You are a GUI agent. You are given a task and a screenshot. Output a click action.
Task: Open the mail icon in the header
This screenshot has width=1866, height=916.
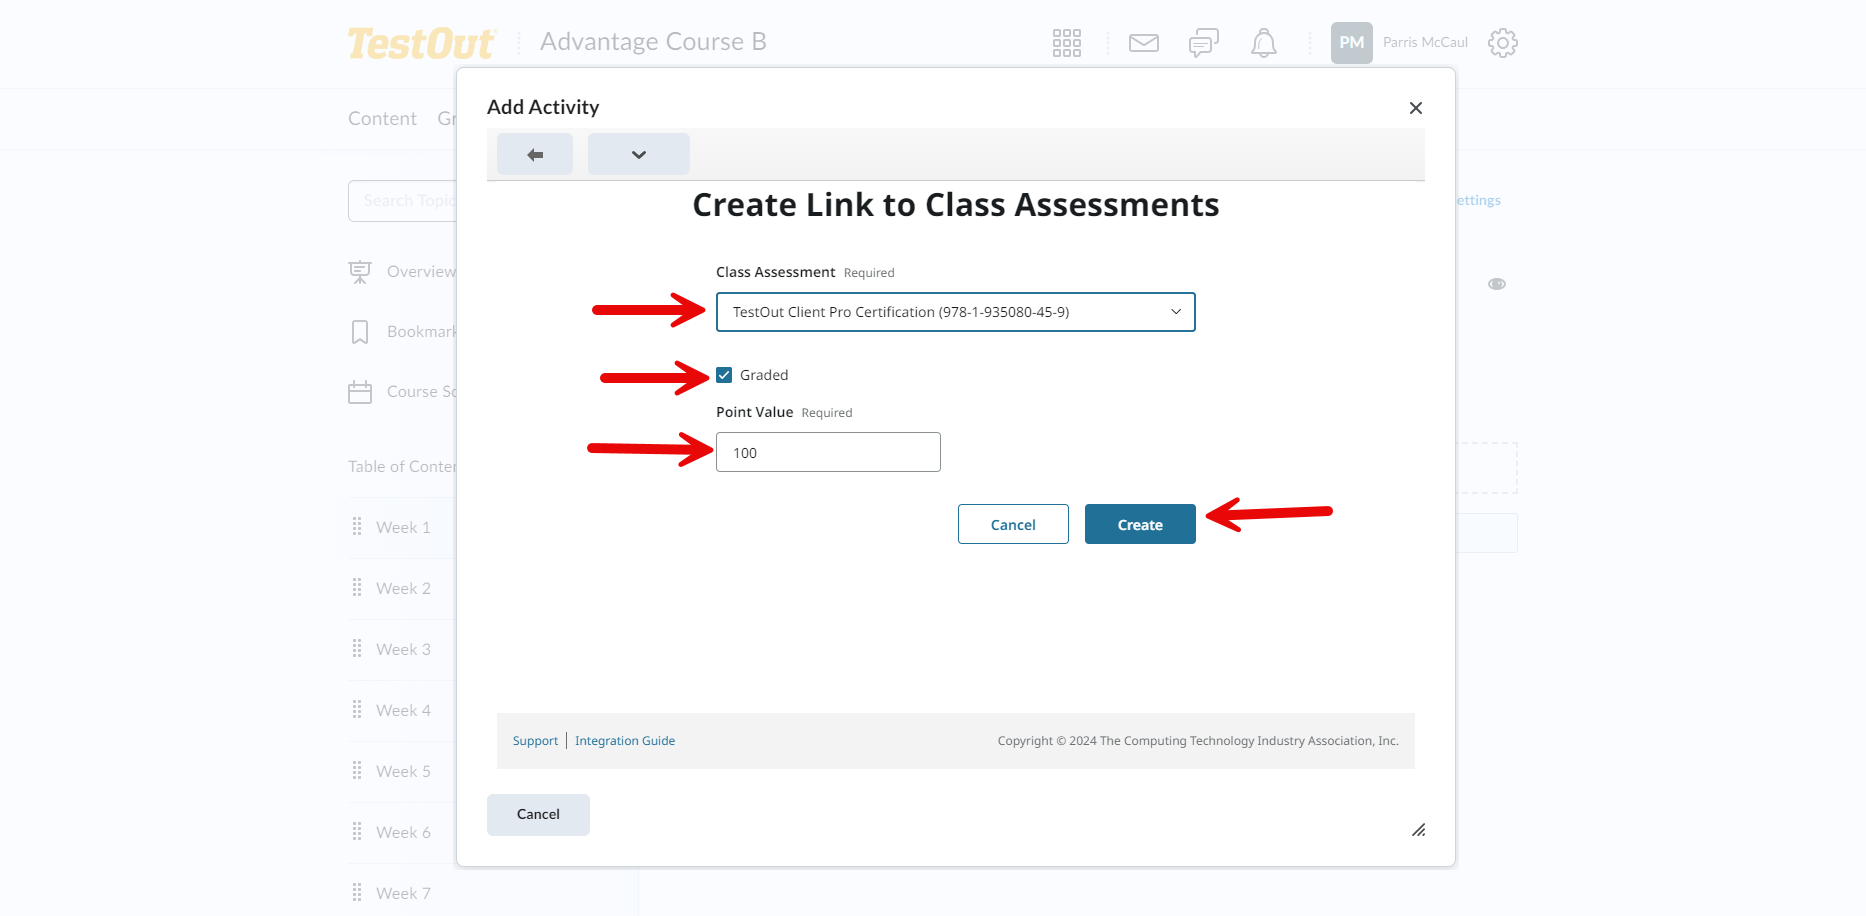pos(1143,43)
